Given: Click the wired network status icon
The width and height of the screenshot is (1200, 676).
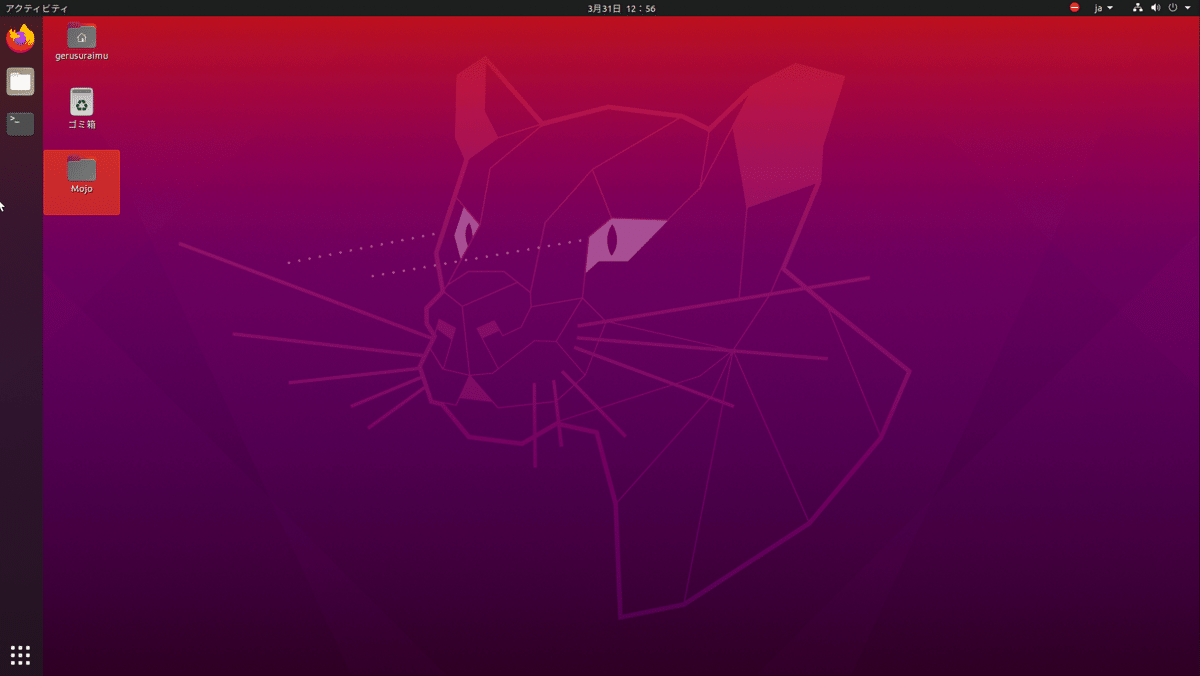Looking at the screenshot, I should click(x=1138, y=7).
